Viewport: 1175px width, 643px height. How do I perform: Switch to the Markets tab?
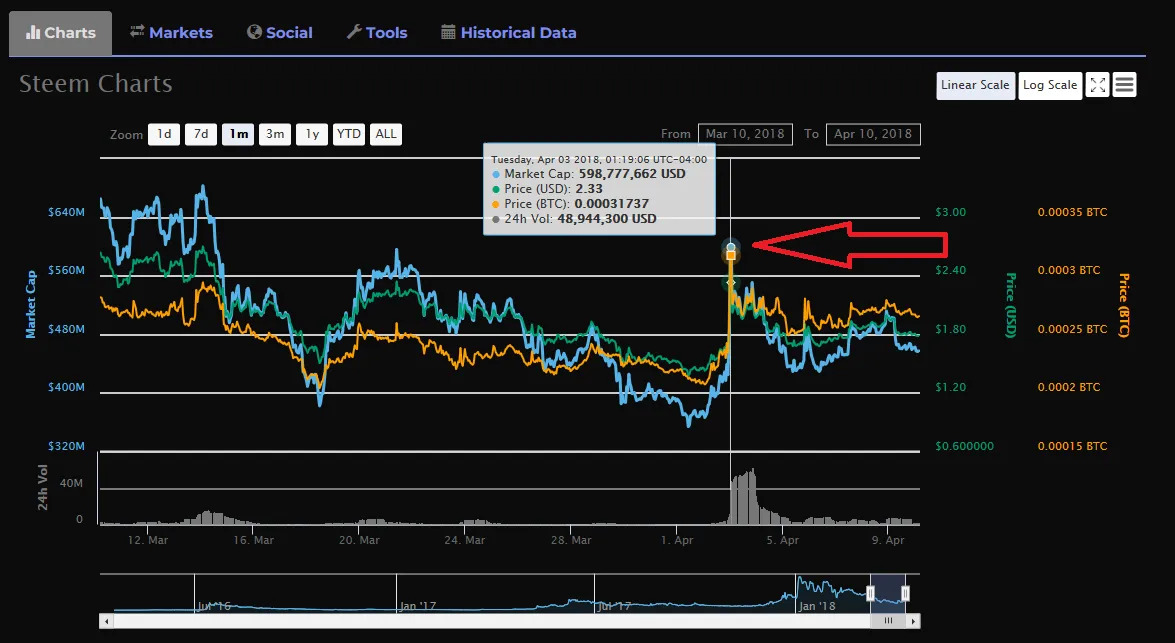tap(171, 33)
